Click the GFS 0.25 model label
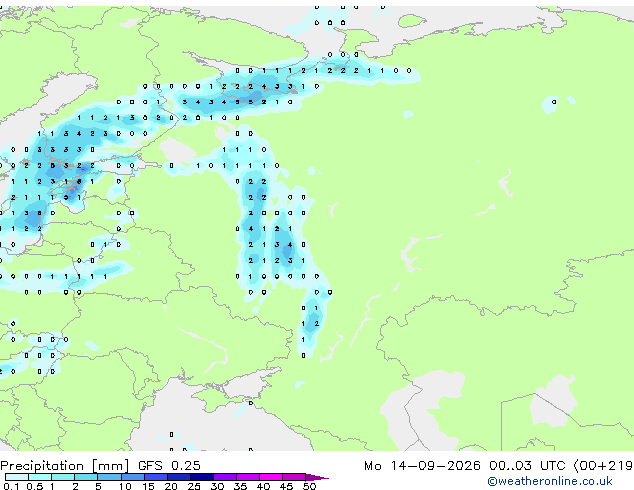Screen dimensions: 634x490 (169, 466)
